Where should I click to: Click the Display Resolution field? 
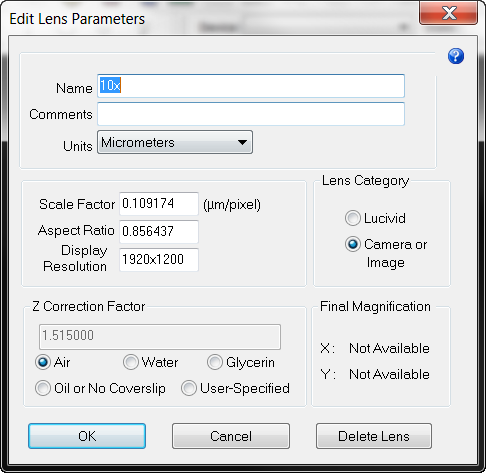click(159, 260)
